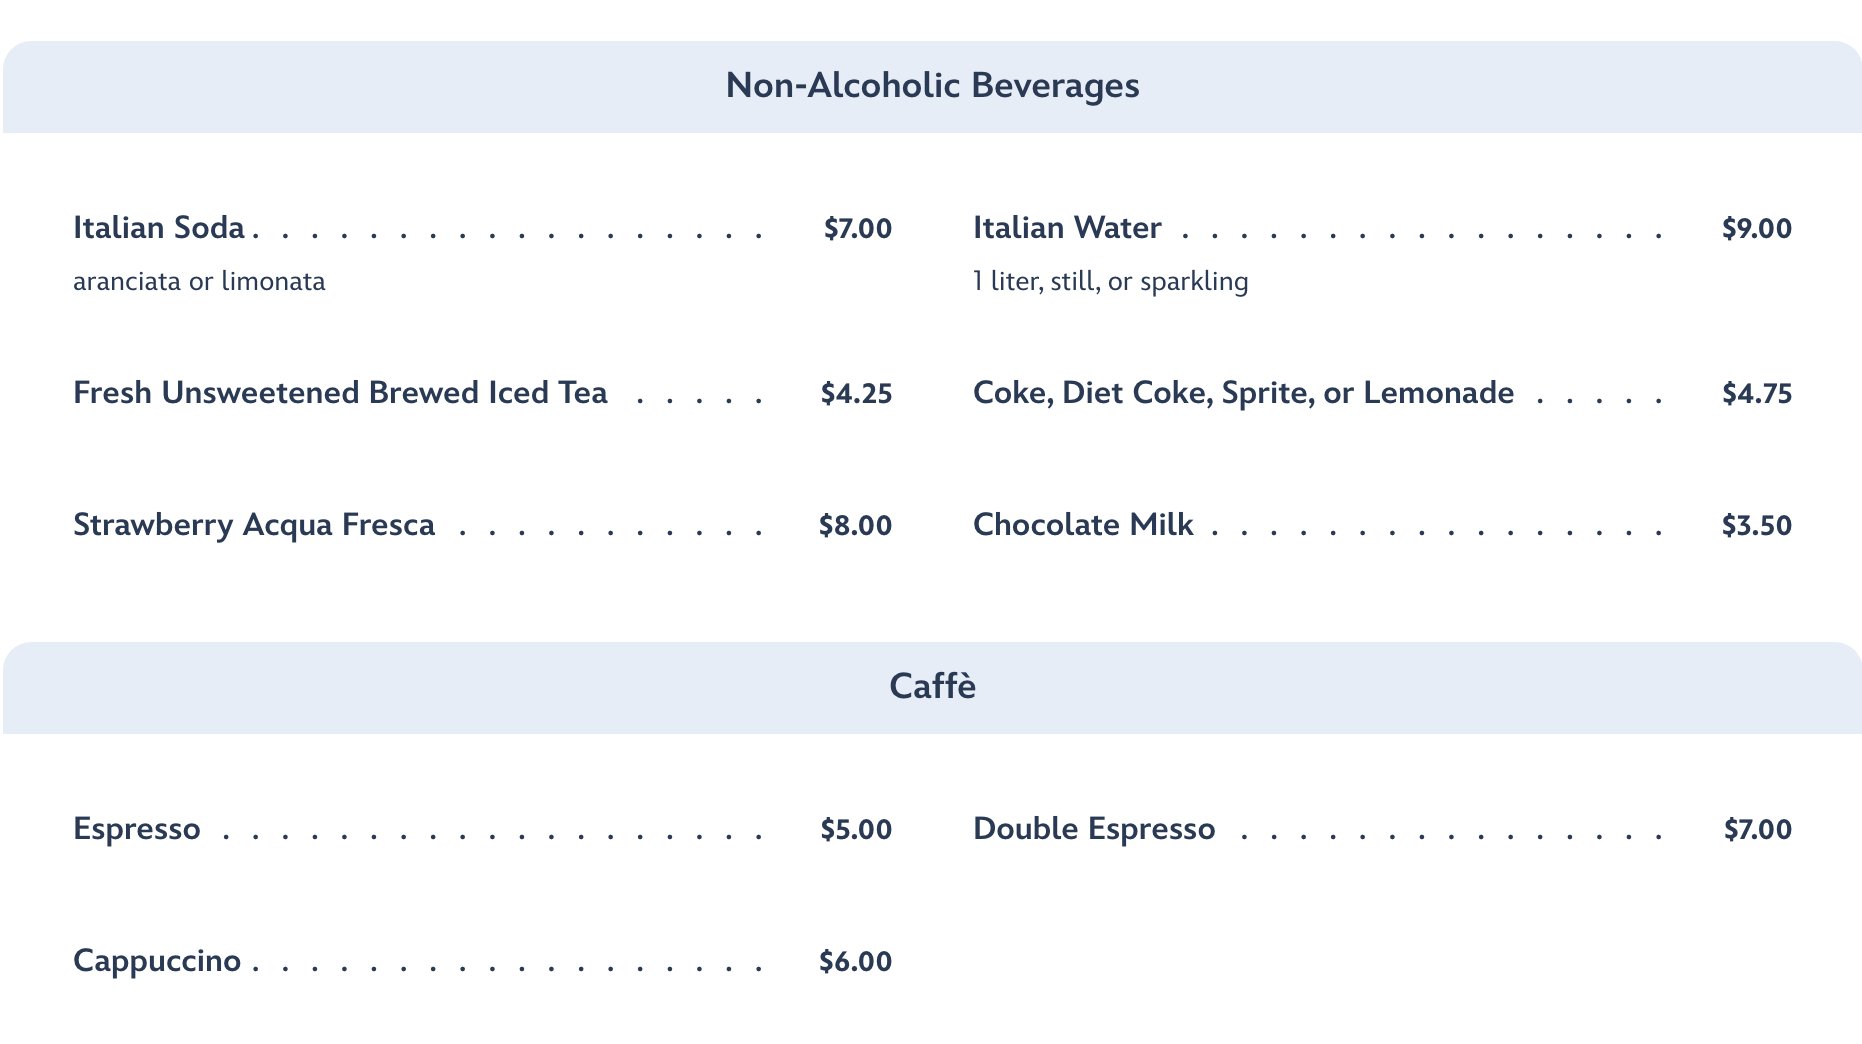Click the Cappuccino $6.00 price

(x=855, y=962)
